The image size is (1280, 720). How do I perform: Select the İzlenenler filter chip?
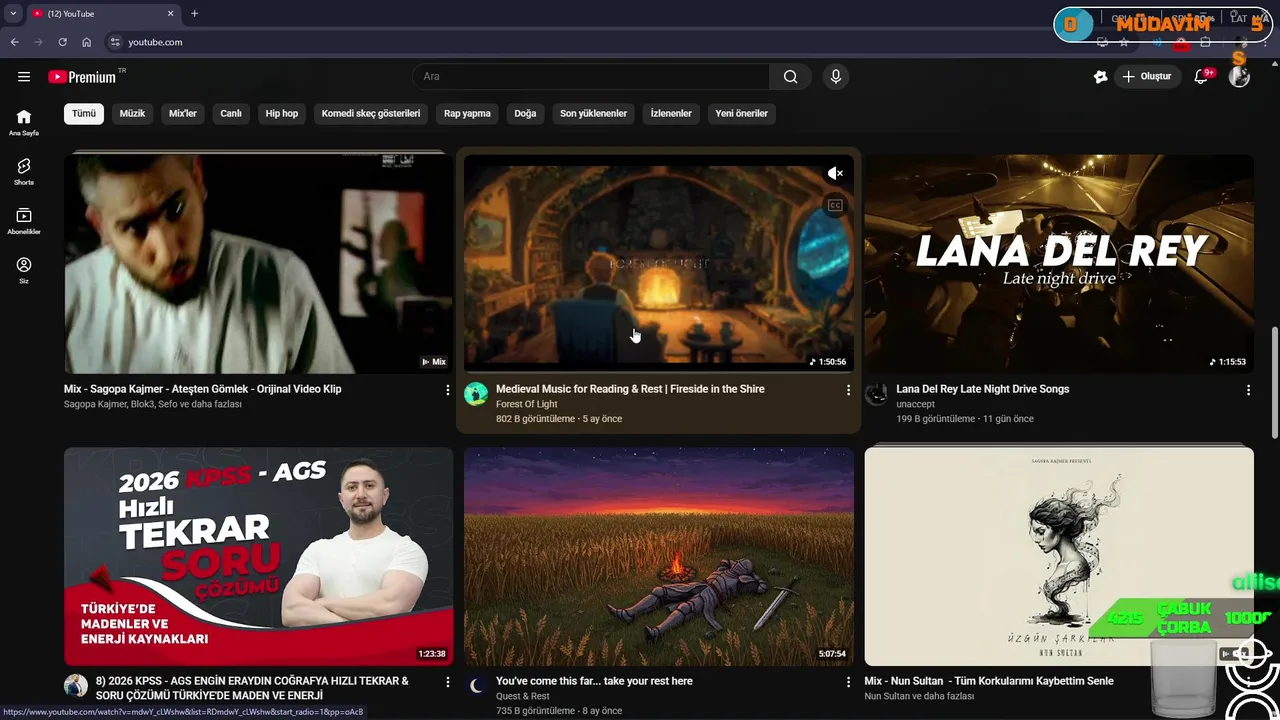click(671, 114)
